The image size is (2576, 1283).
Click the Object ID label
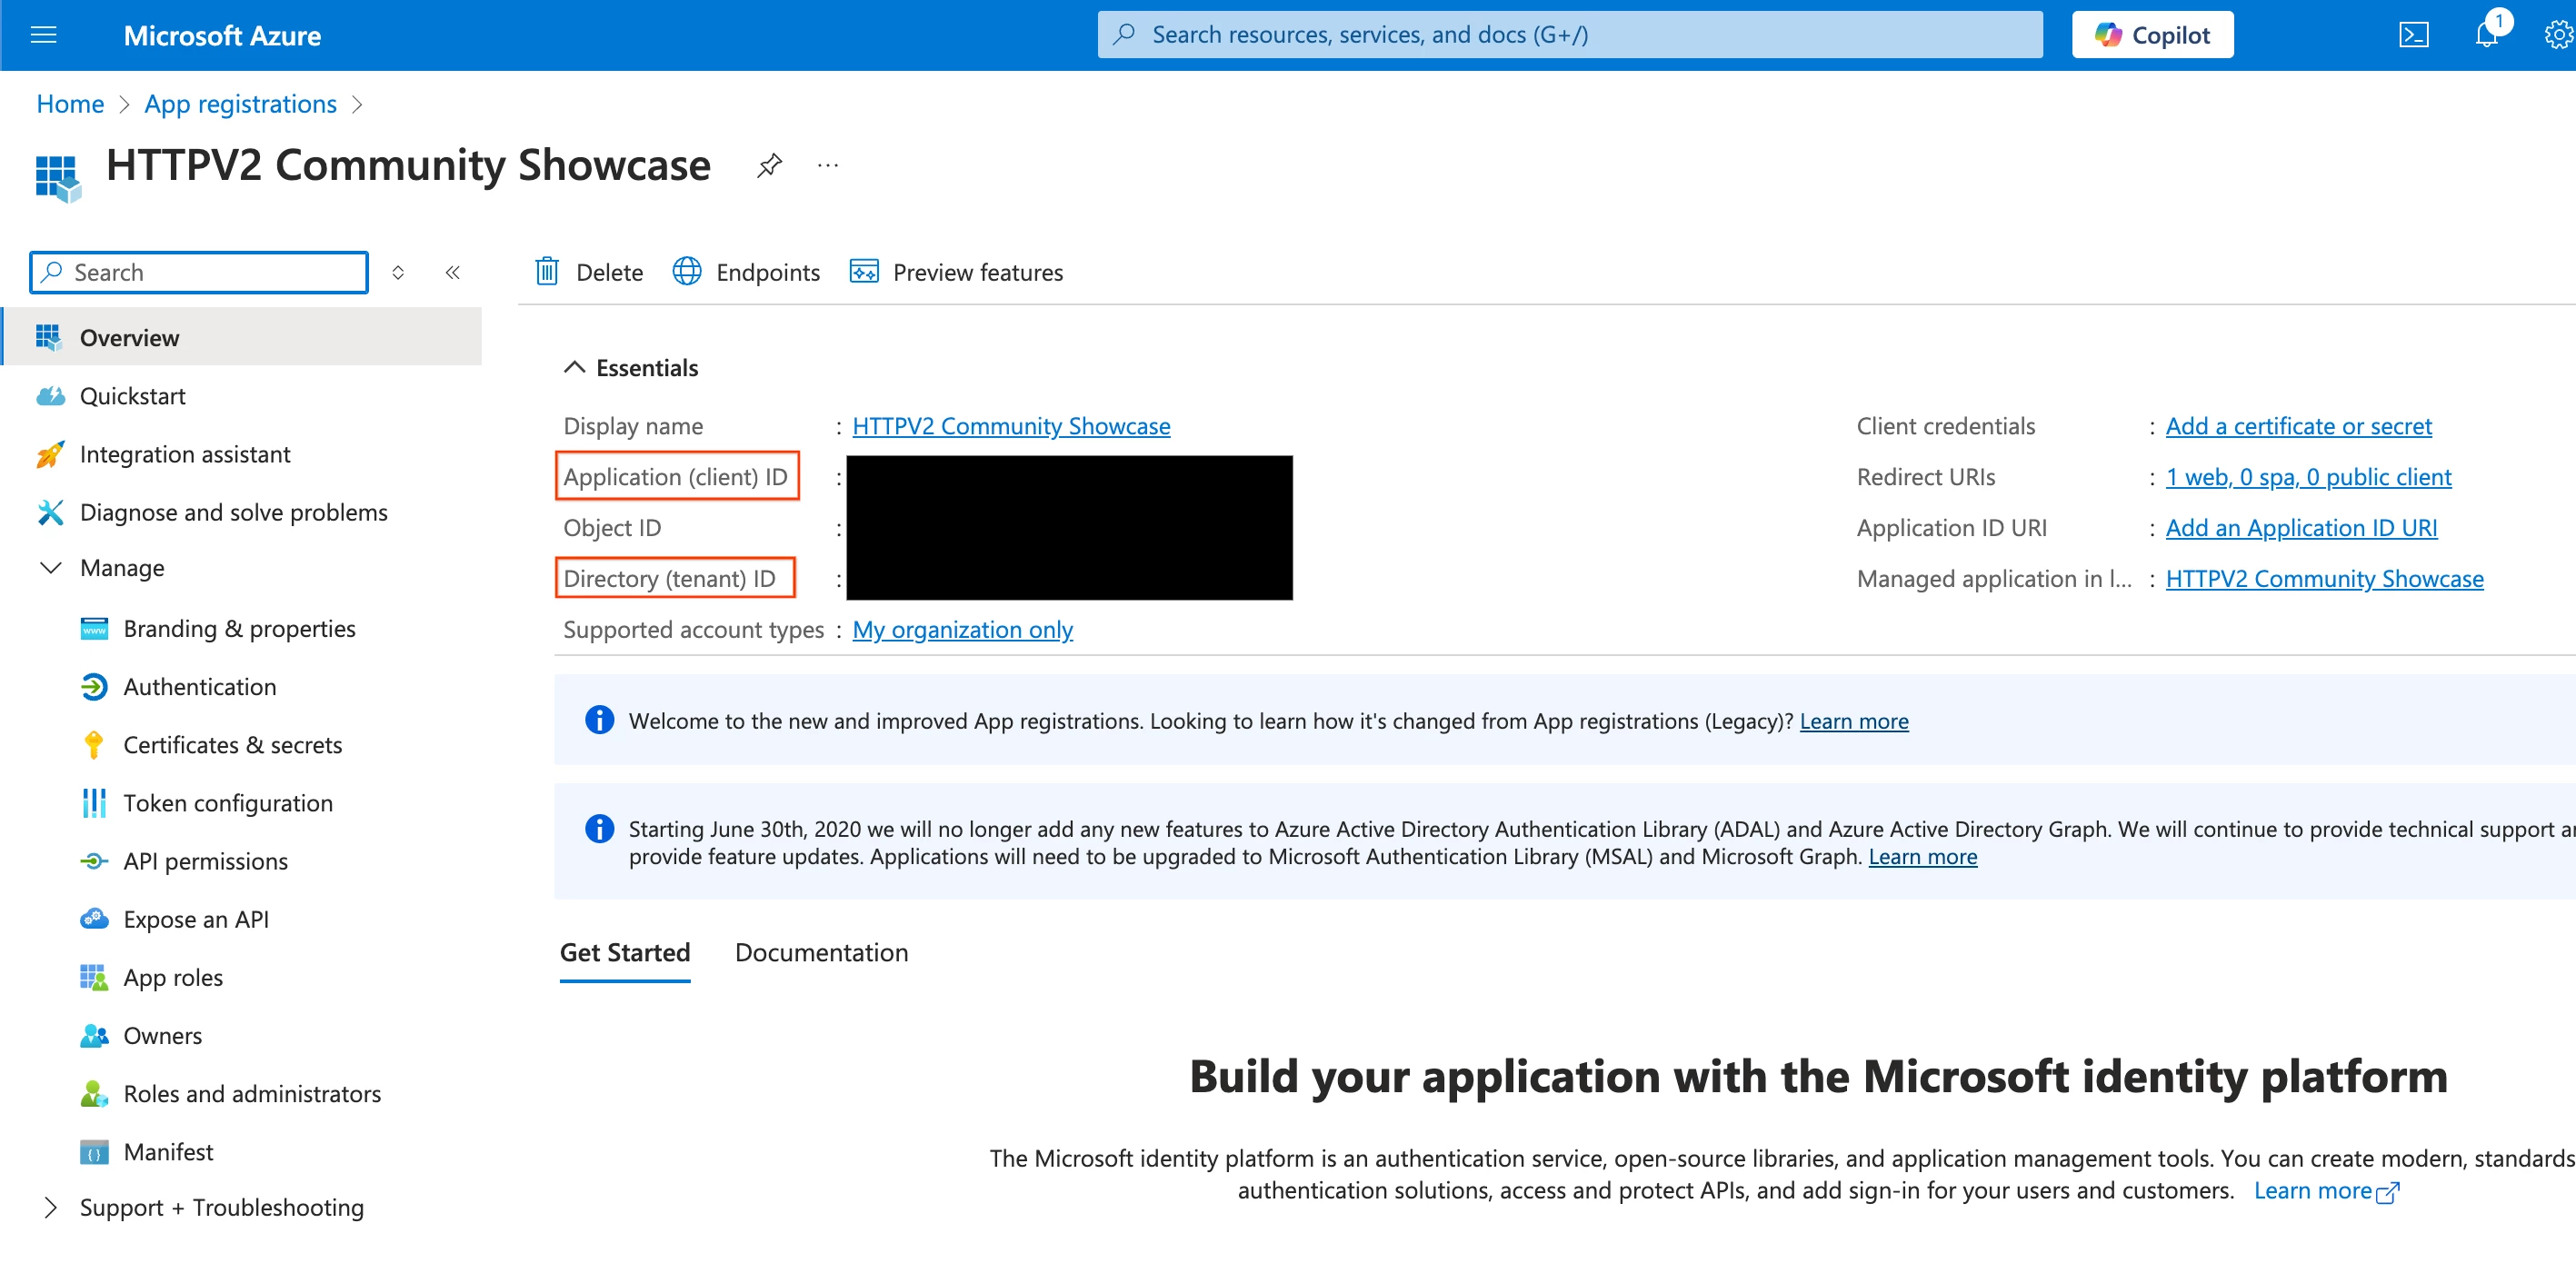[x=612, y=528]
